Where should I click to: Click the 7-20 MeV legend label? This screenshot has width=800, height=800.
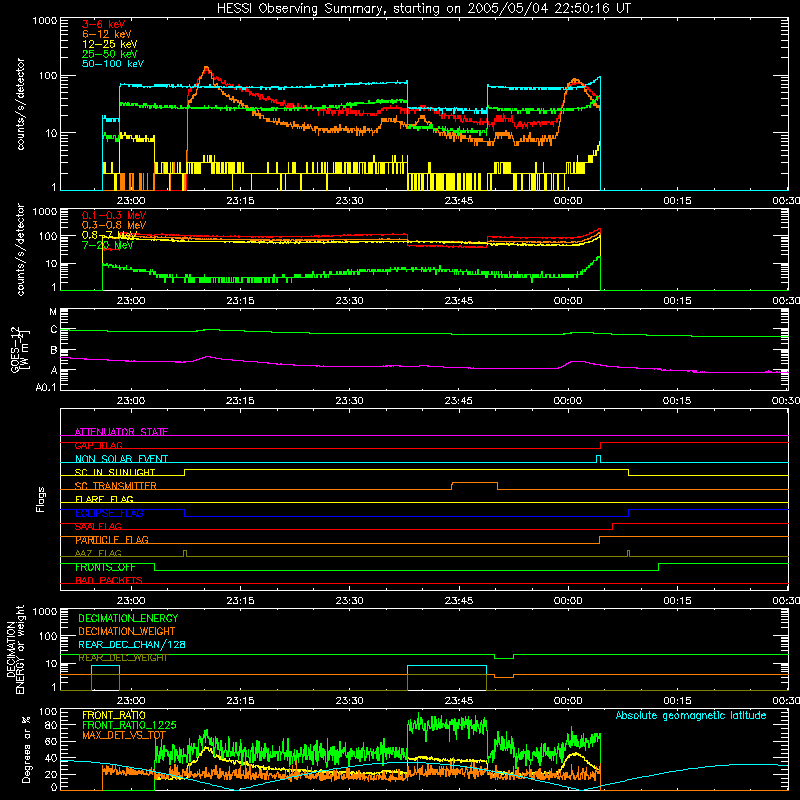107,245
